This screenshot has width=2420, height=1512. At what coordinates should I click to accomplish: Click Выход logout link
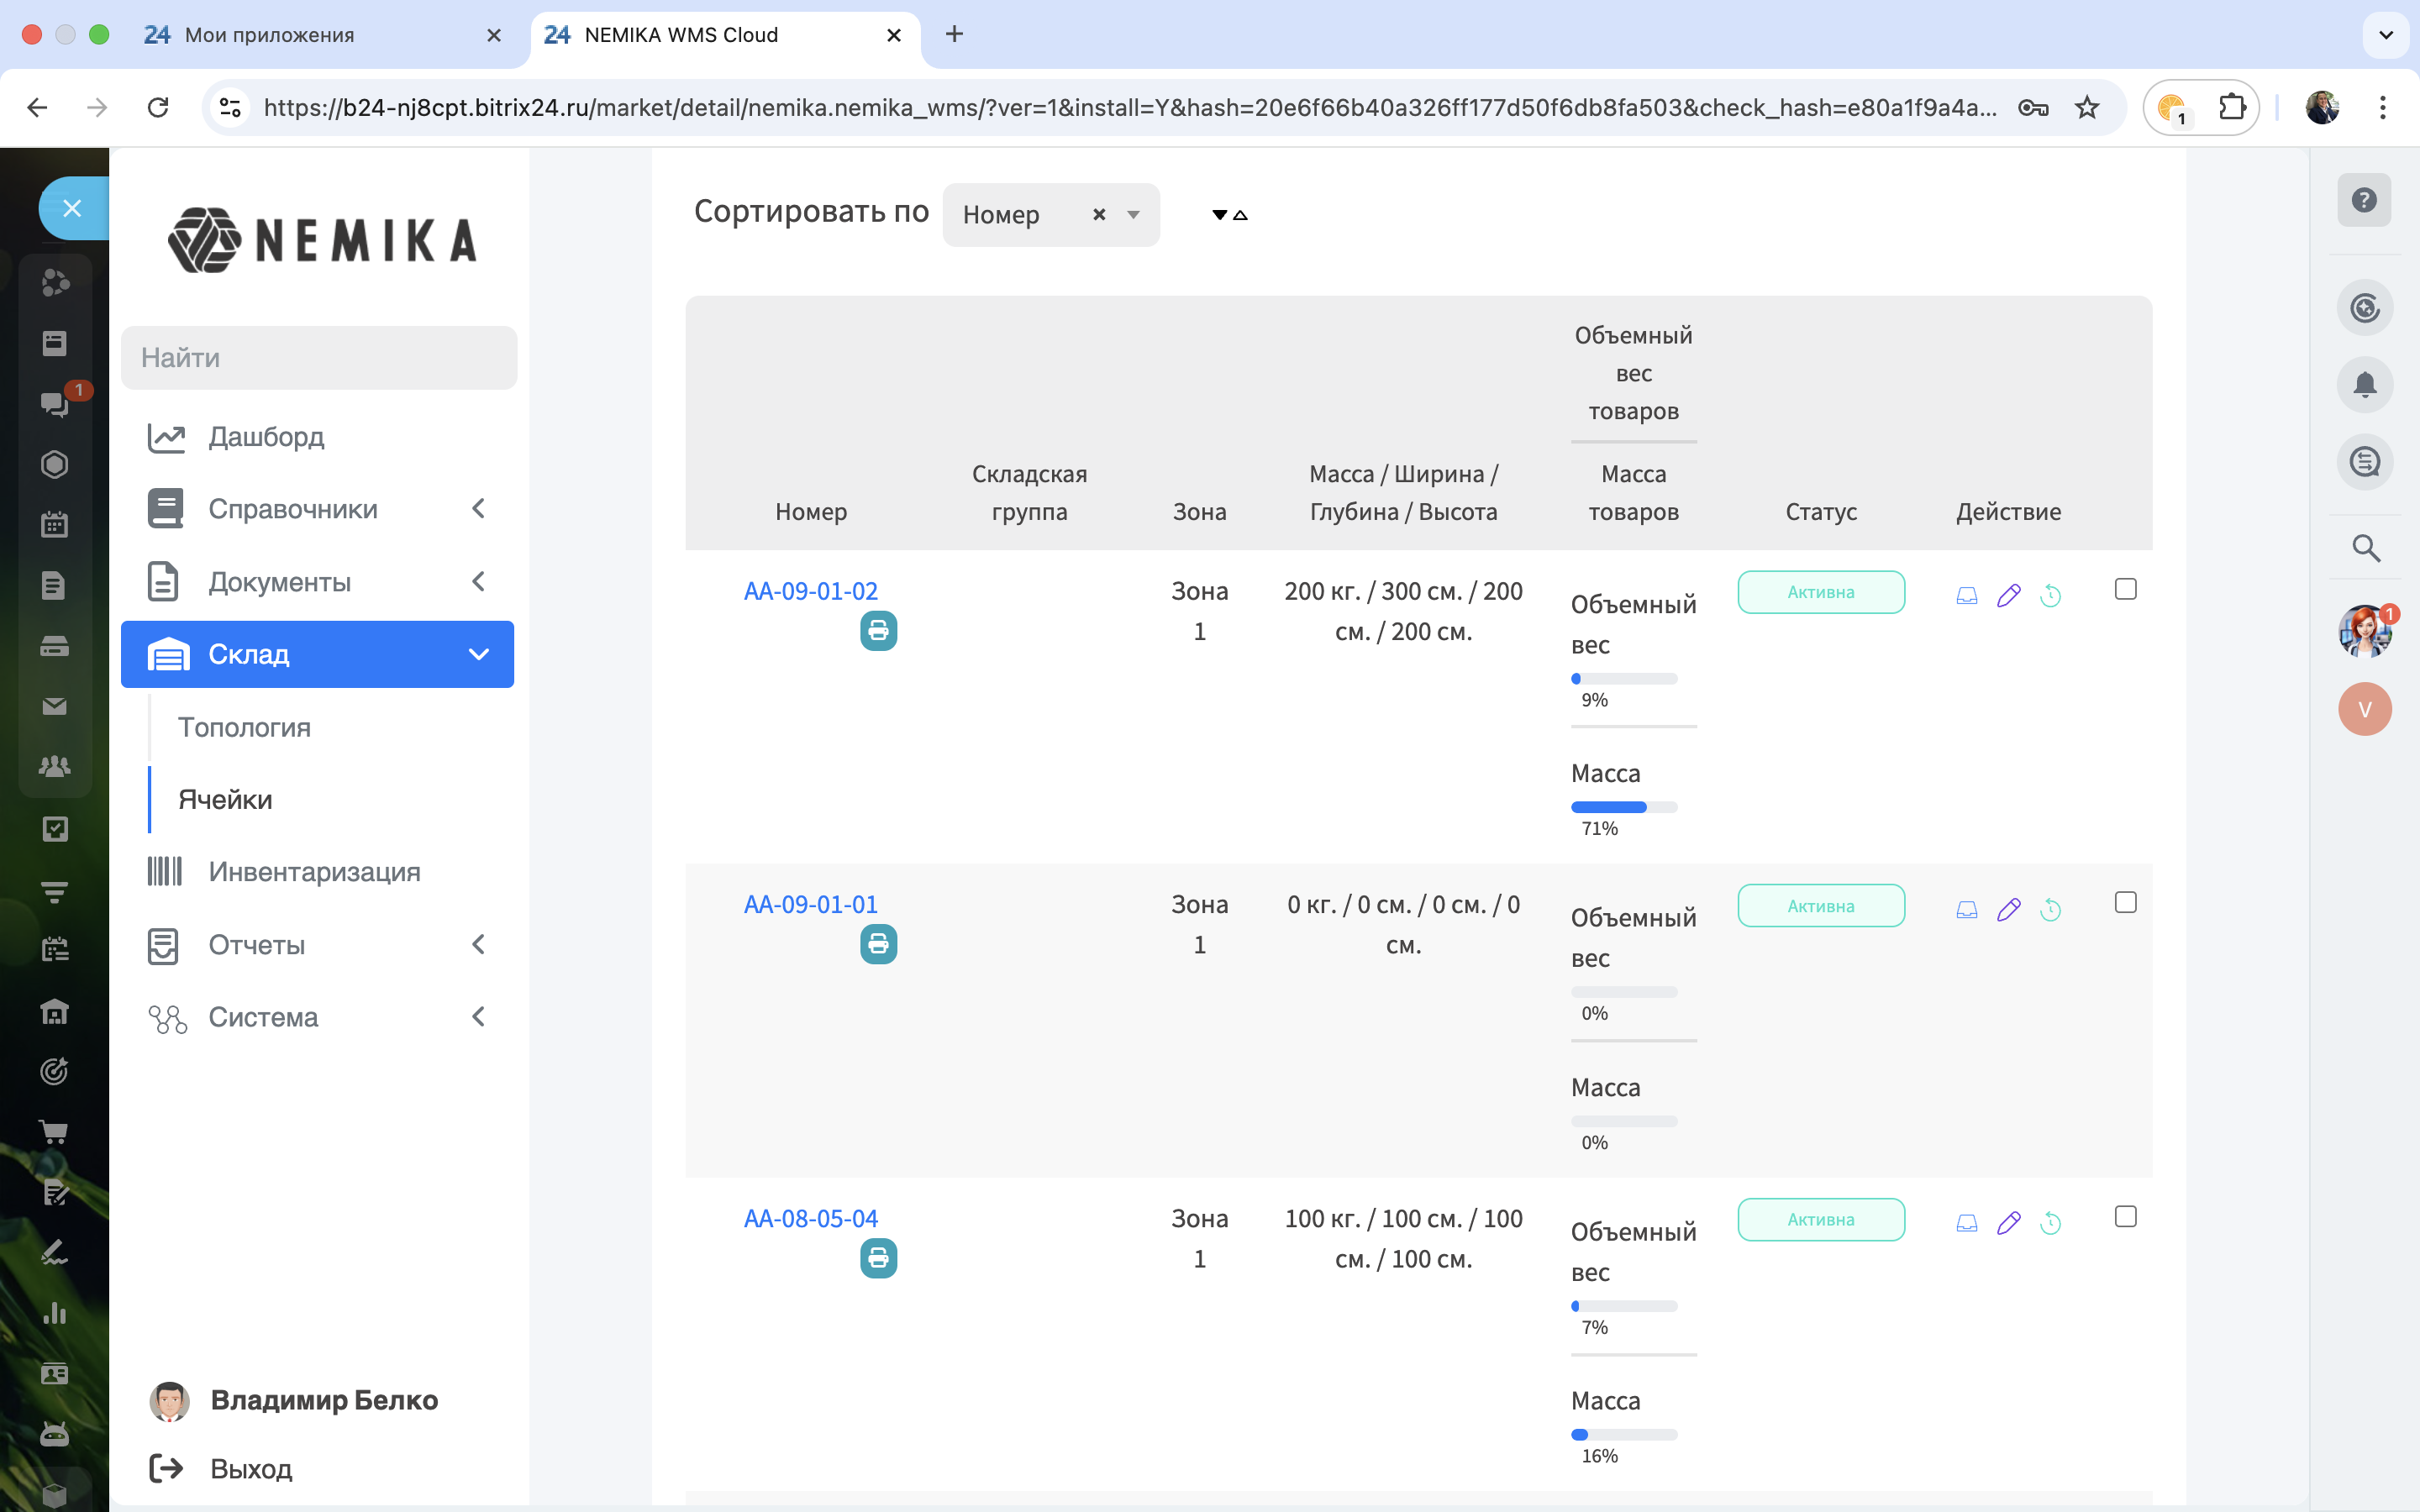(250, 1468)
